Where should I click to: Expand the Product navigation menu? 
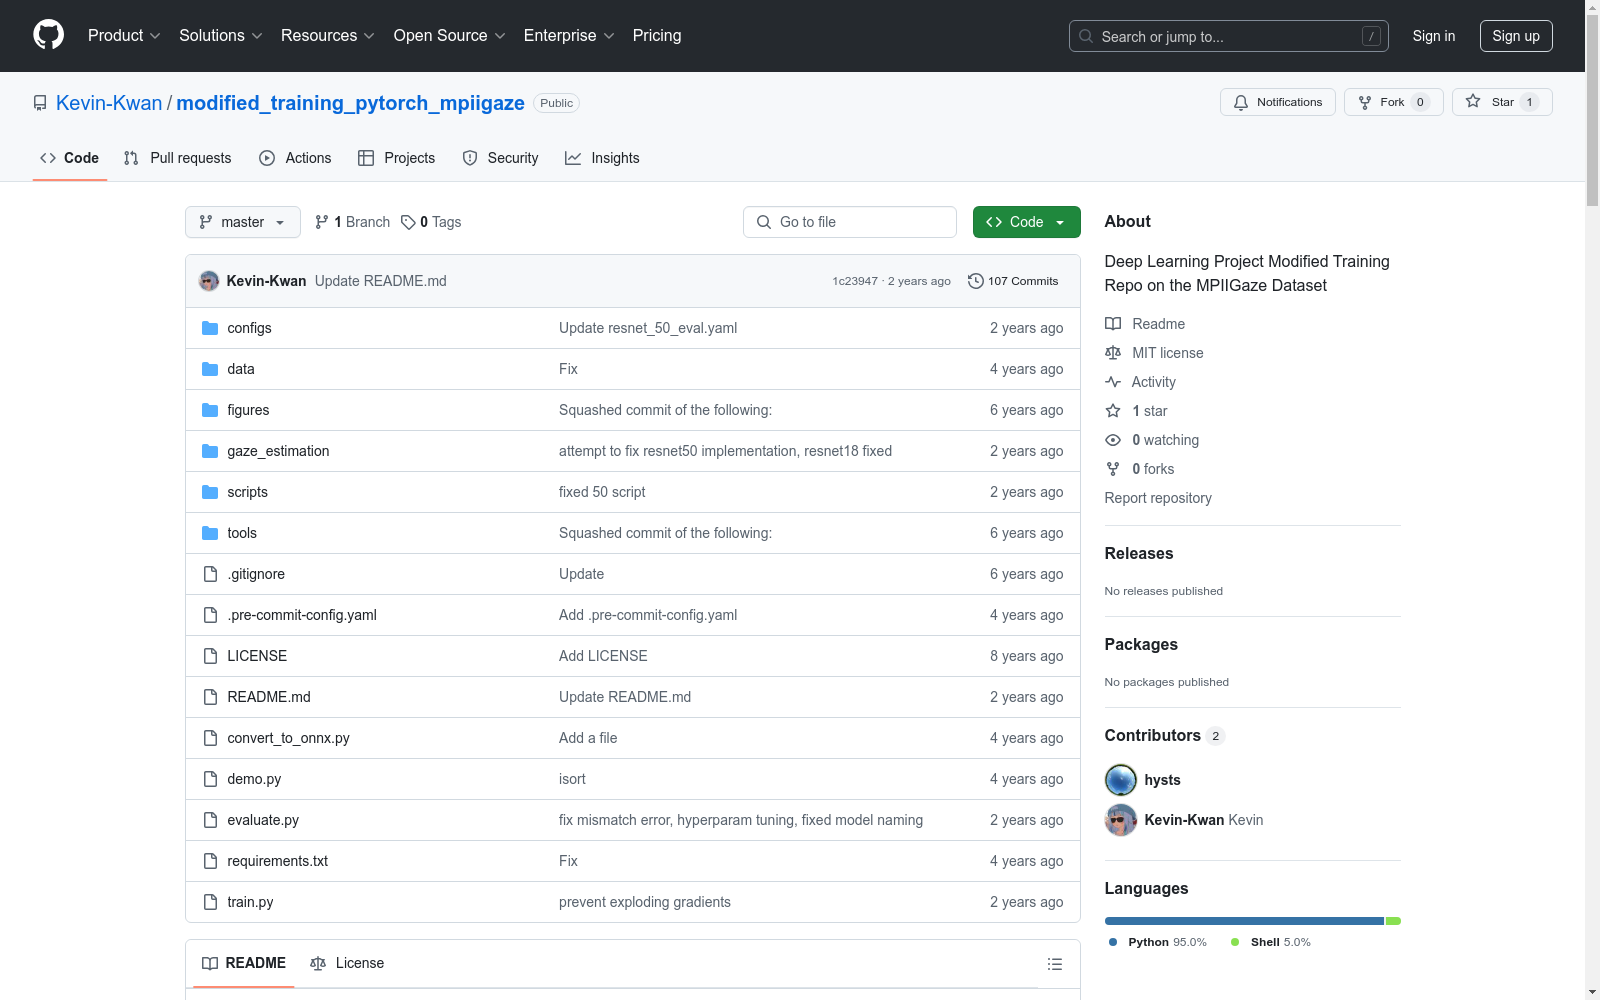tap(124, 36)
